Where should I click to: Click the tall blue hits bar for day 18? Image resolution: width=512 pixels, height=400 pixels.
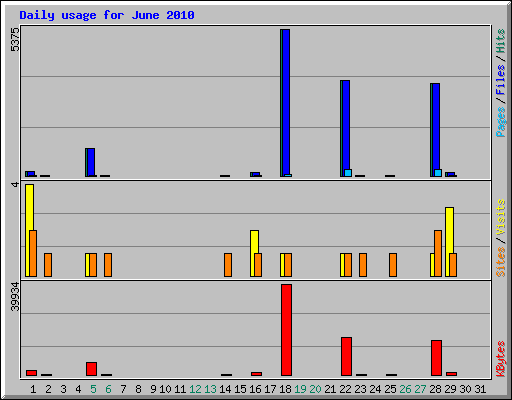click(x=286, y=103)
